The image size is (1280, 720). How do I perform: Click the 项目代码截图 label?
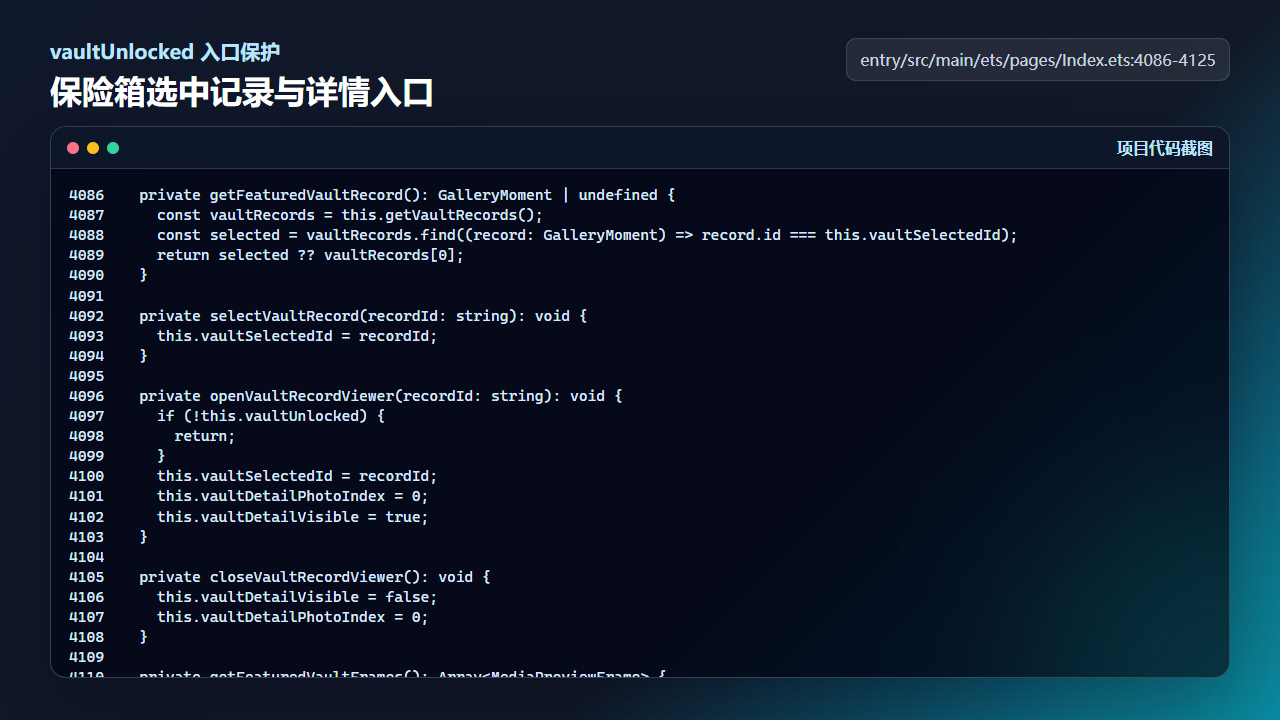(x=1165, y=148)
